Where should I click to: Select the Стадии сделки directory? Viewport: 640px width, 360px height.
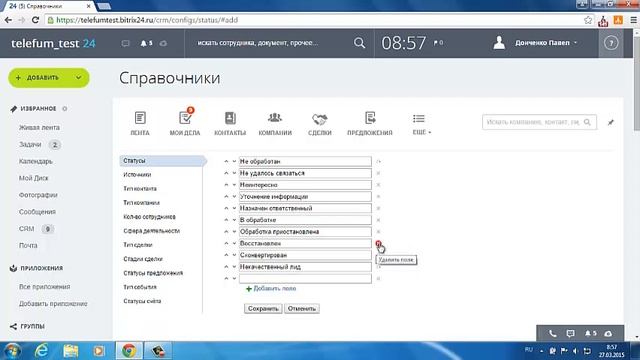pyautogui.click(x=143, y=259)
